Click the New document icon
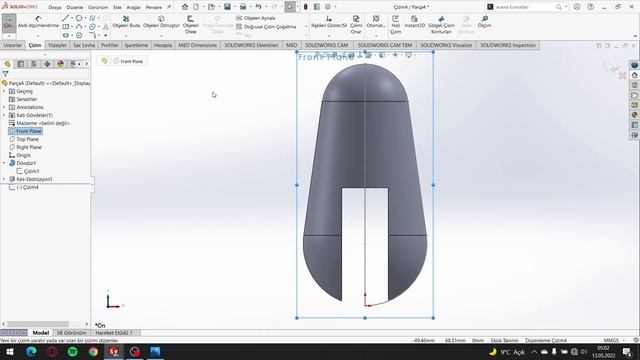 click(x=196, y=7)
